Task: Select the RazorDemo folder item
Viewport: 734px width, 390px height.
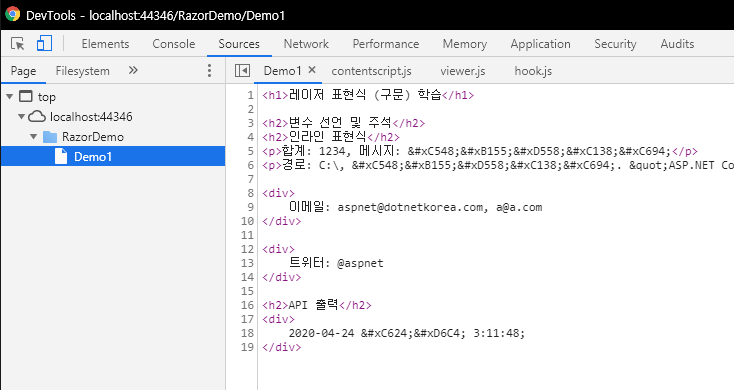Action: pos(93,136)
